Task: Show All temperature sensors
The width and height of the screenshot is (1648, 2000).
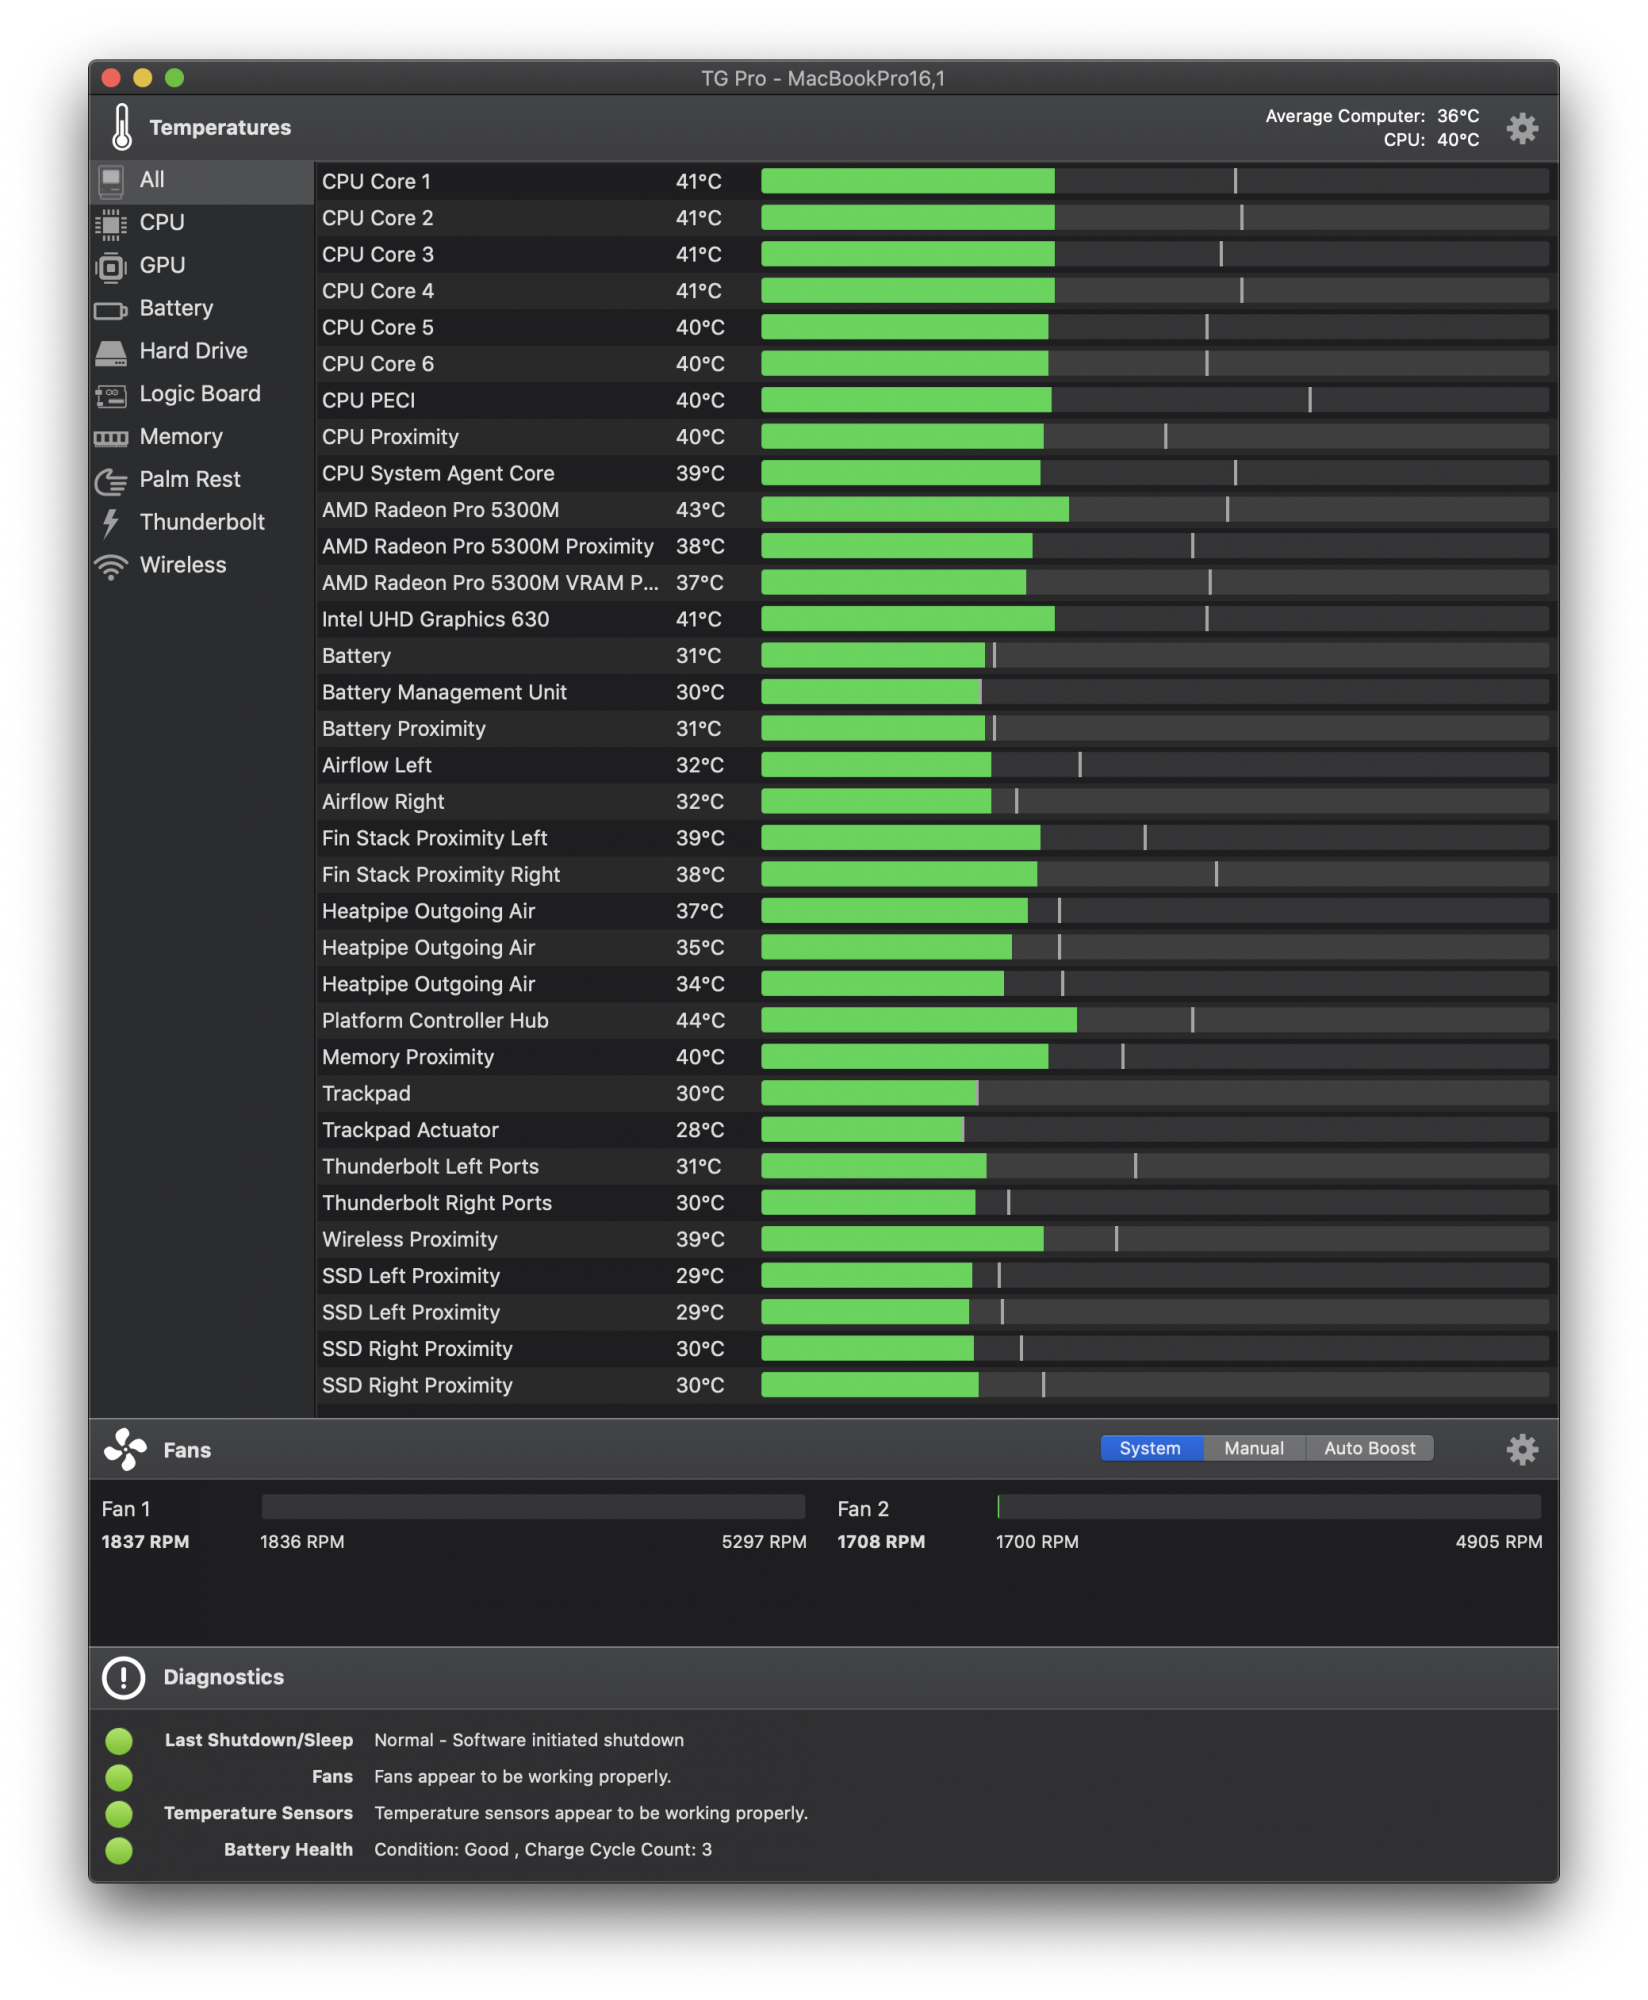Action: [x=153, y=180]
